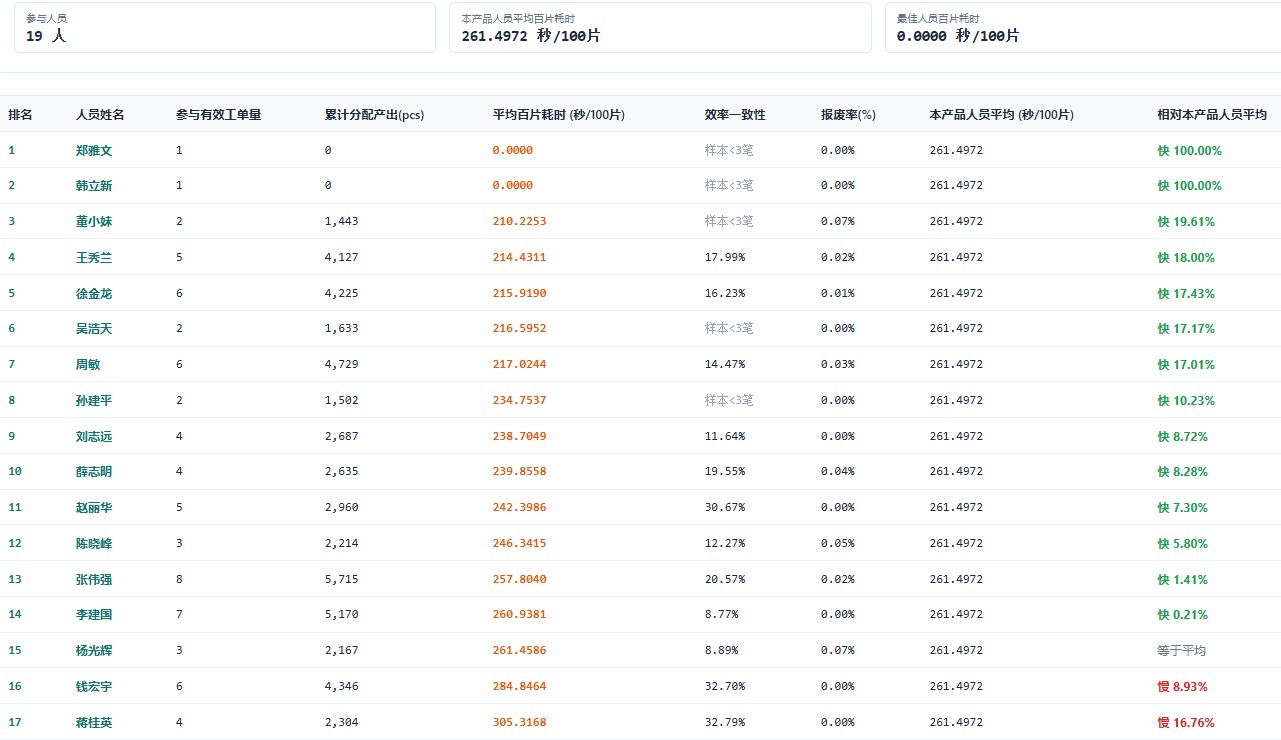1281x740 pixels.
Task: Click the "累计分配产出(pcs)" column header
Action: (374, 115)
